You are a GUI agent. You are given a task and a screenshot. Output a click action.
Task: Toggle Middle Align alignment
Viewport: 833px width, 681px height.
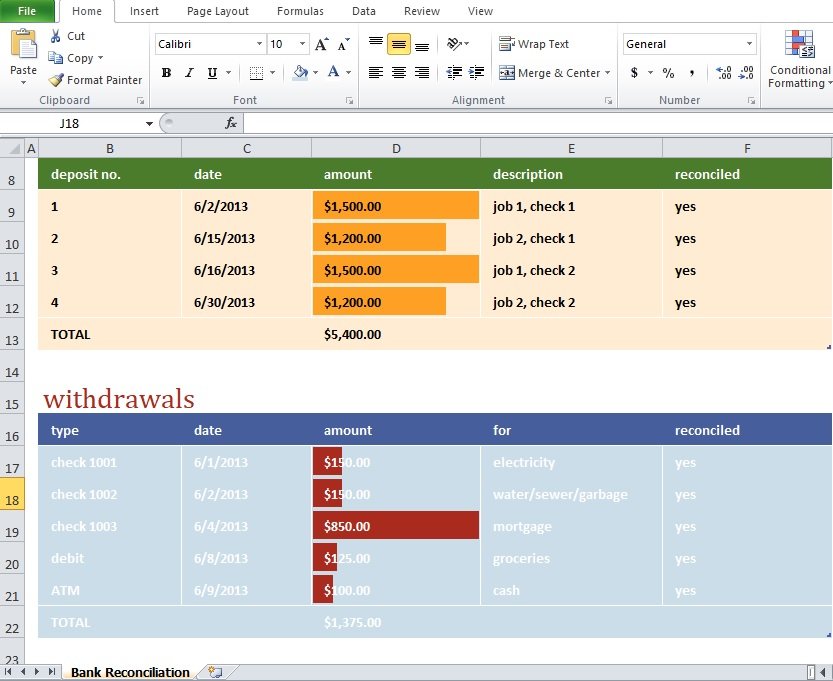click(399, 44)
